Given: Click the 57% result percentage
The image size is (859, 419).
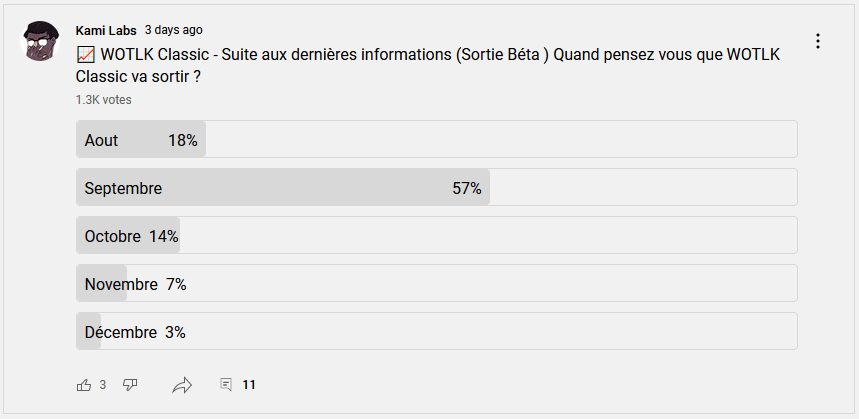Looking at the screenshot, I should (467, 188).
